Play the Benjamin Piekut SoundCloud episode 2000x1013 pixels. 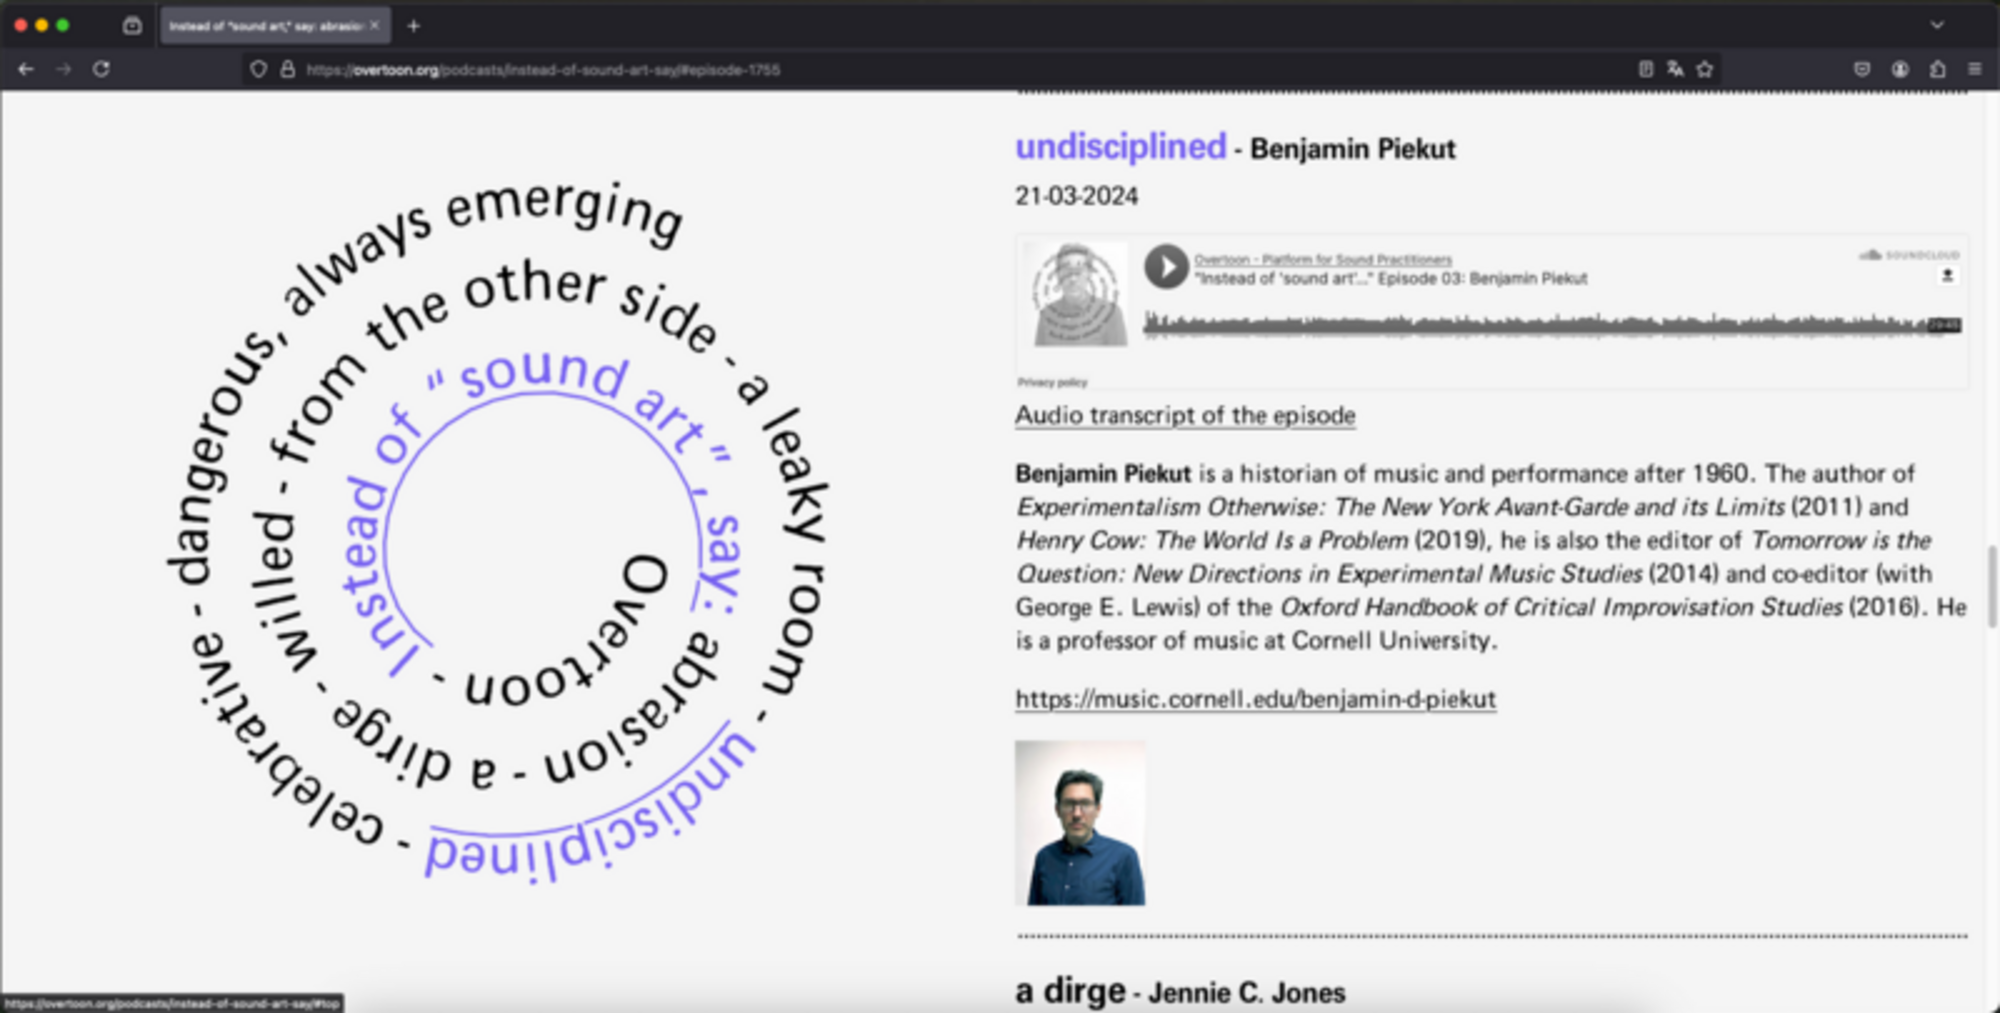tap(1165, 267)
